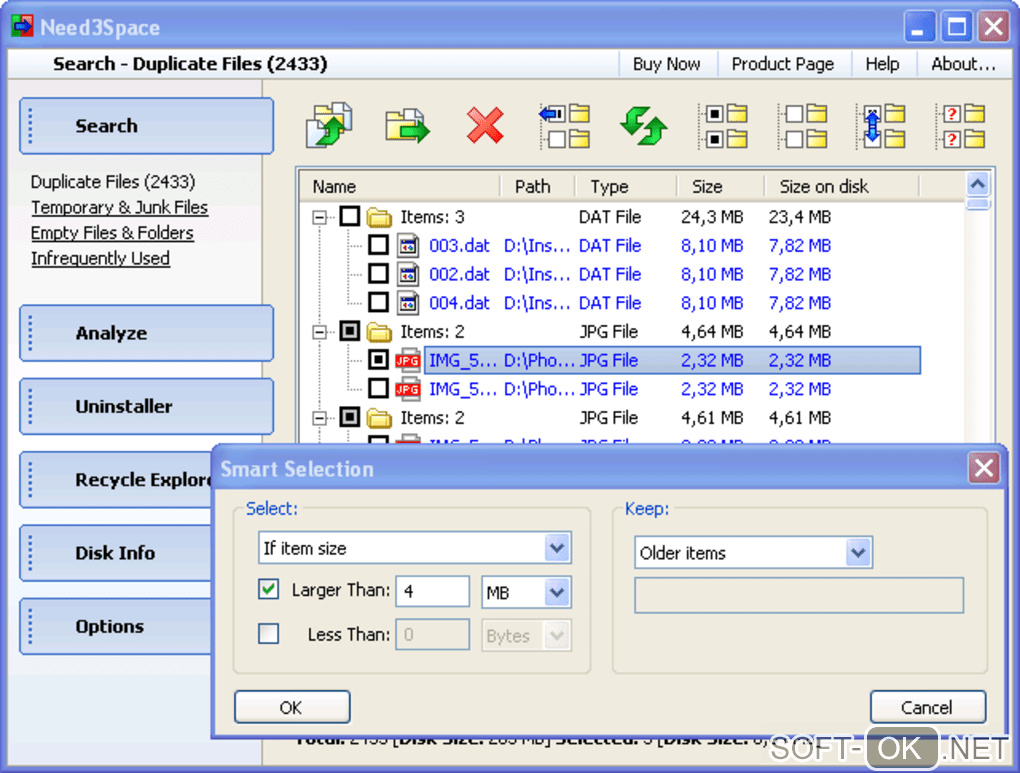Open the Buy Now menu item
Image resolution: width=1020 pixels, height=773 pixels.
tap(666, 64)
